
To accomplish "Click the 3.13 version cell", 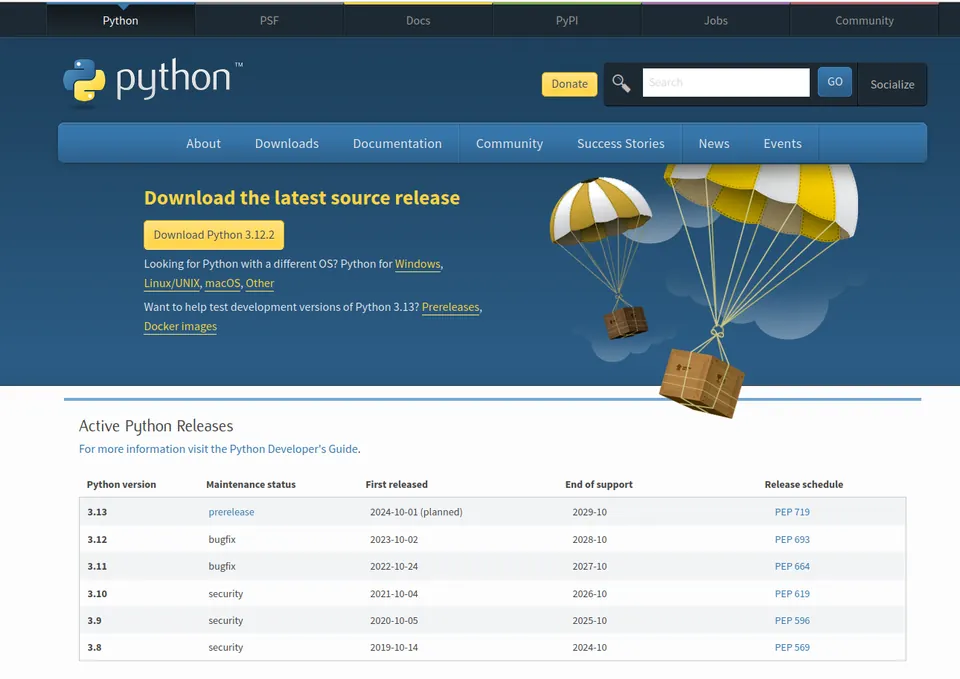I will (x=97, y=512).
